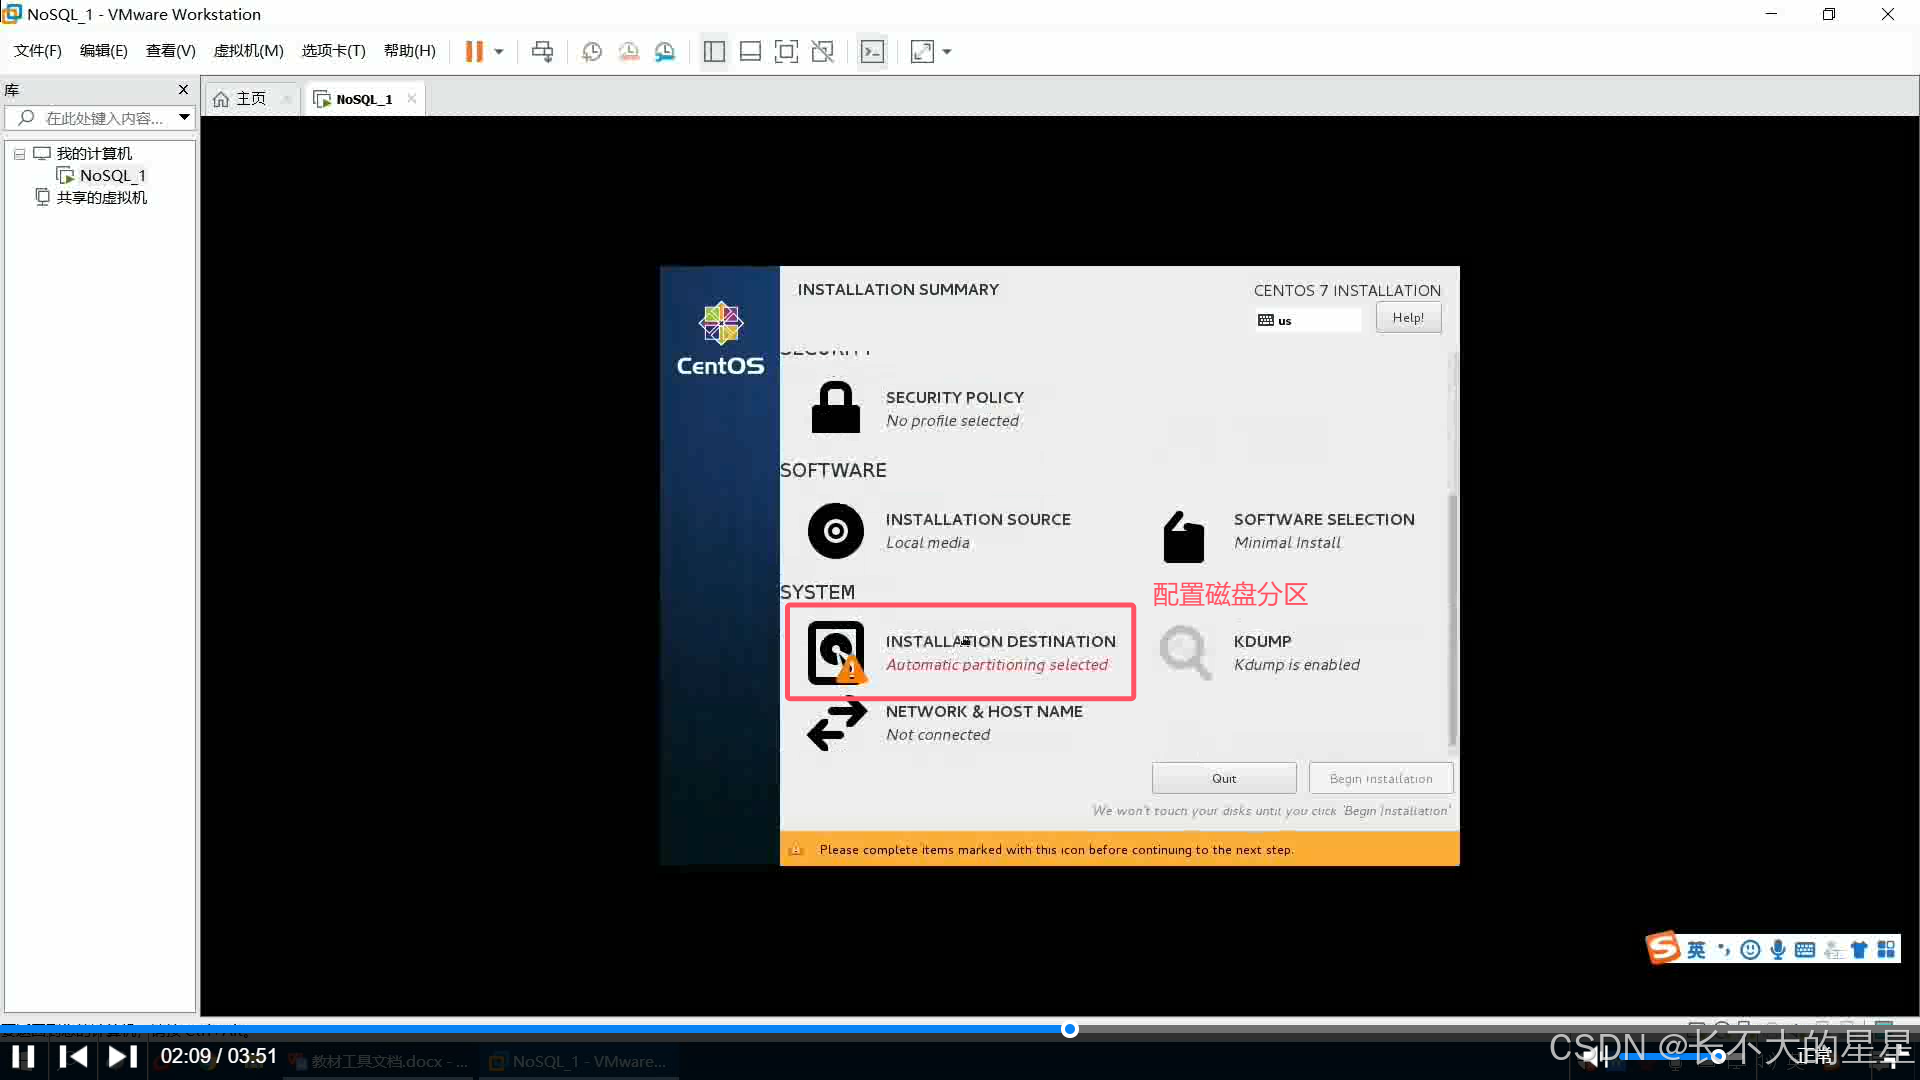The height and width of the screenshot is (1080, 1920).
Task: Click the Quit button
Action: pos(1224,779)
